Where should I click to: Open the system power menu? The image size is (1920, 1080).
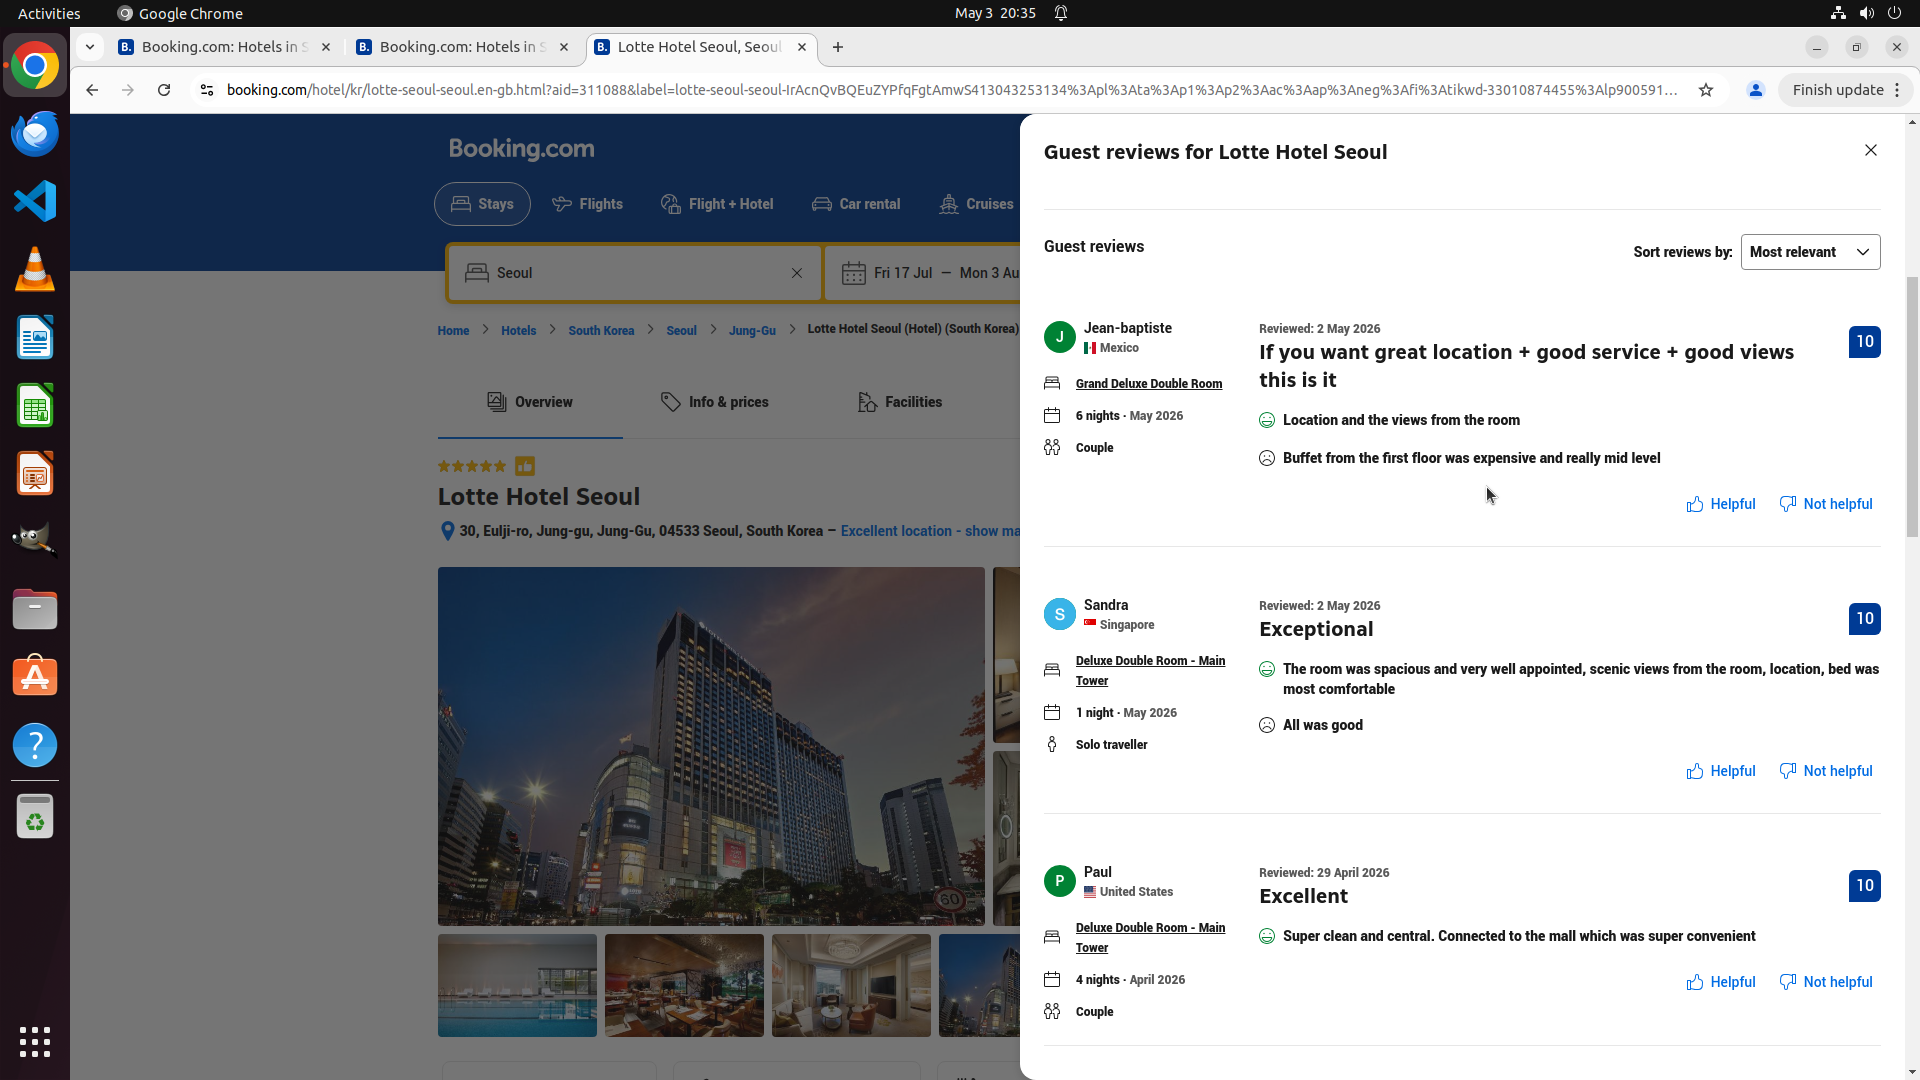[x=1894, y=13]
